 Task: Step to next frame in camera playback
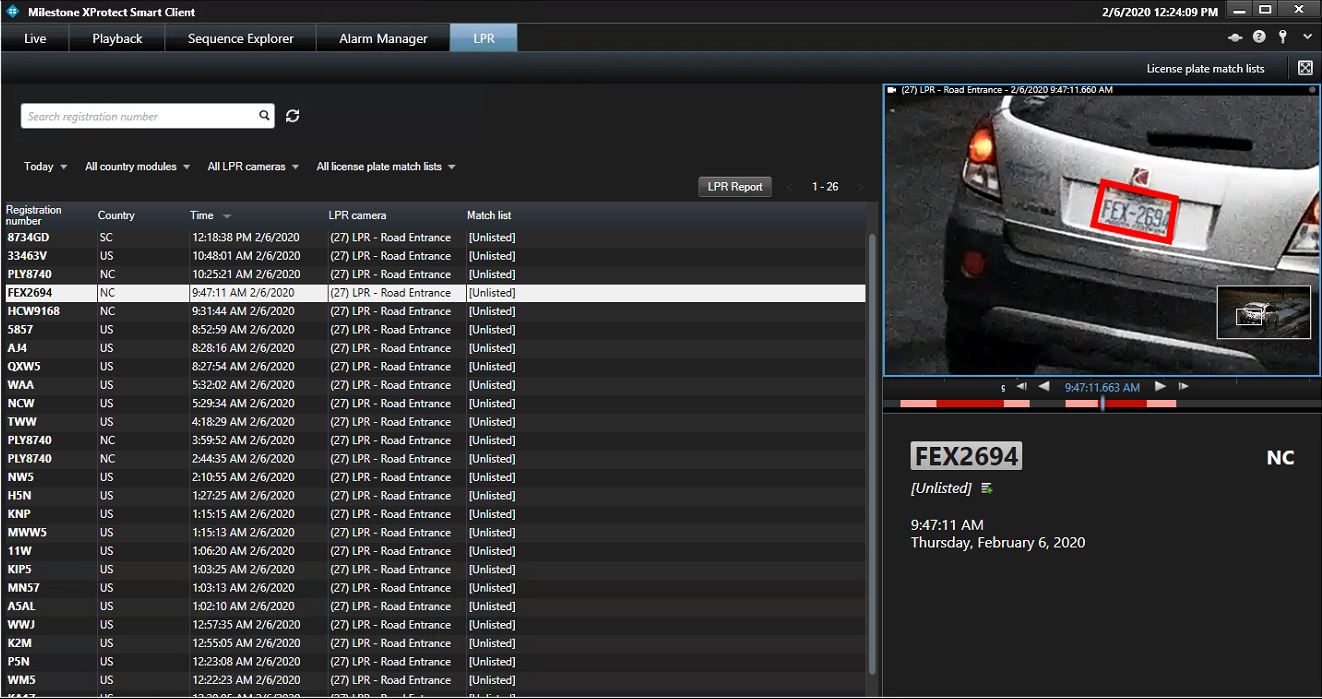tap(1184, 386)
